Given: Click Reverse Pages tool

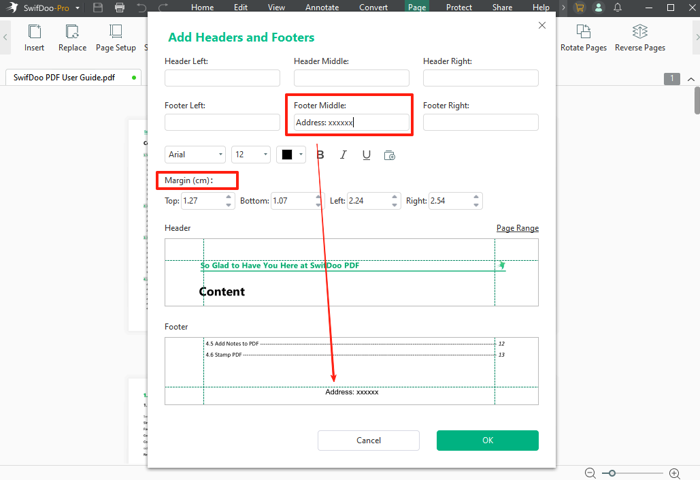Looking at the screenshot, I should [x=640, y=38].
